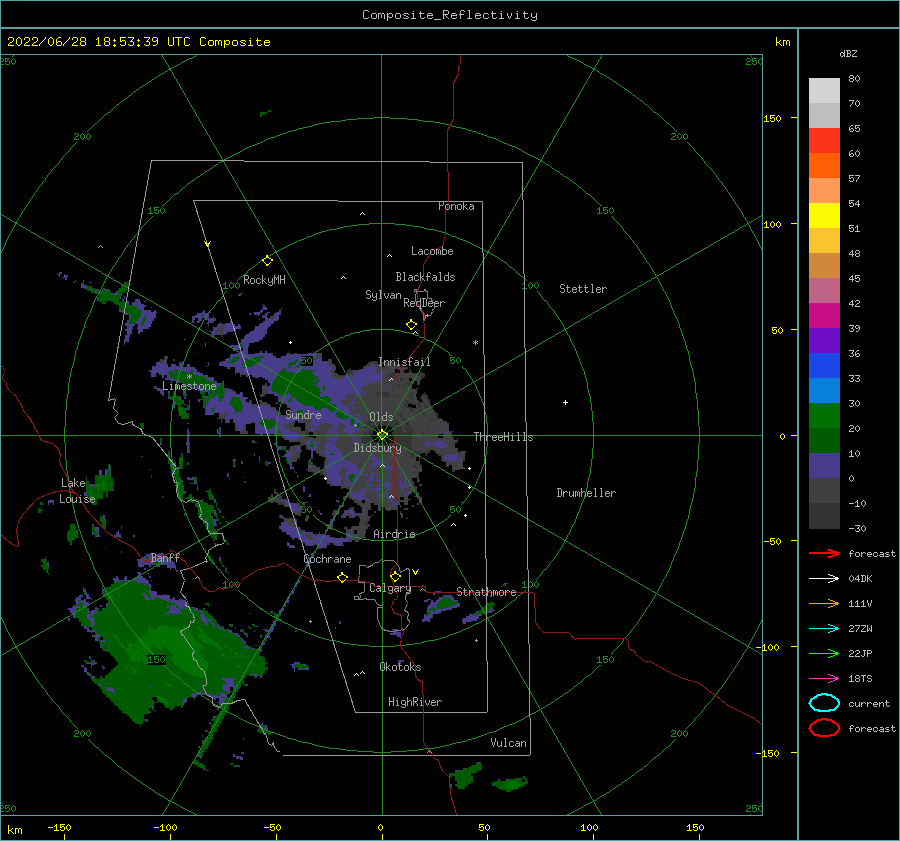Image resolution: width=900 pixels, height=841 pixels.
Task: Click the Lacombe city label
Action: pyautogui.click(x=432, y=251)
